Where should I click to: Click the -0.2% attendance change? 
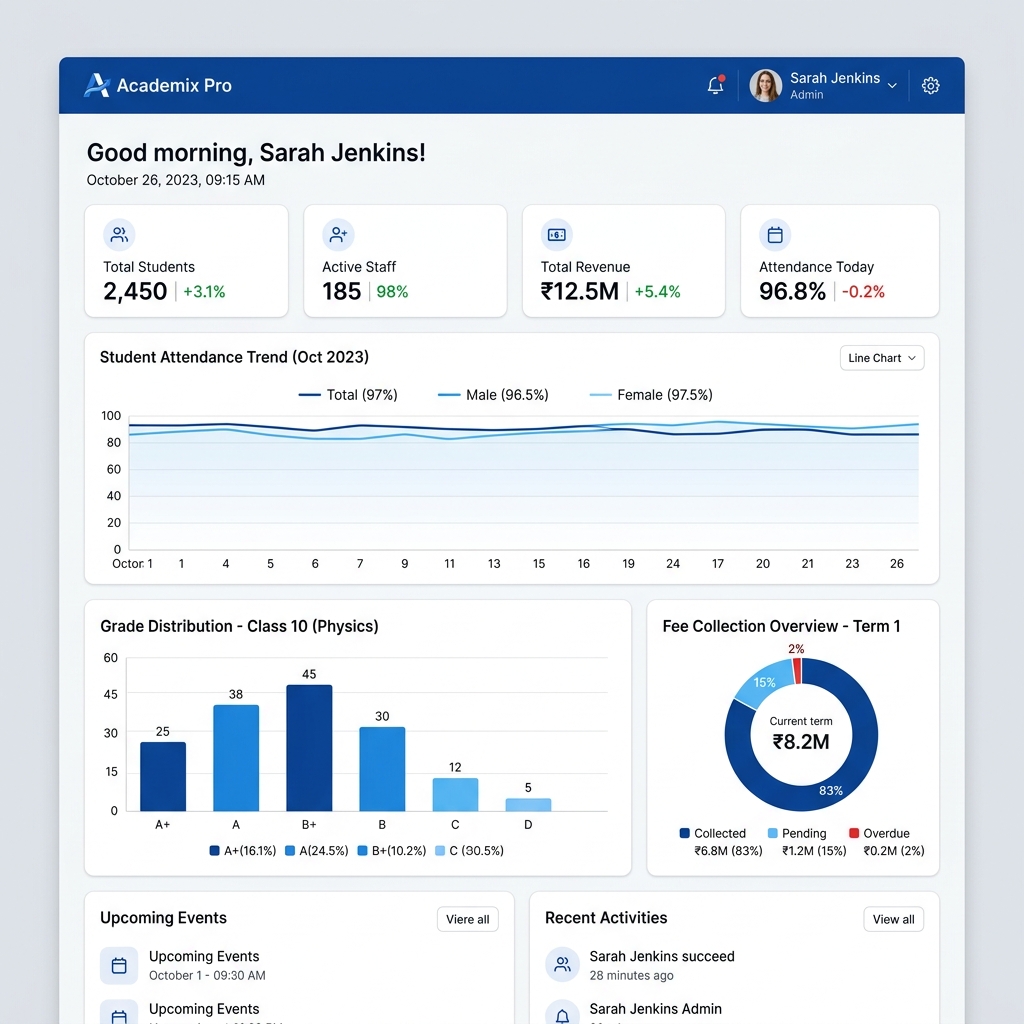(x=863, y=292)
